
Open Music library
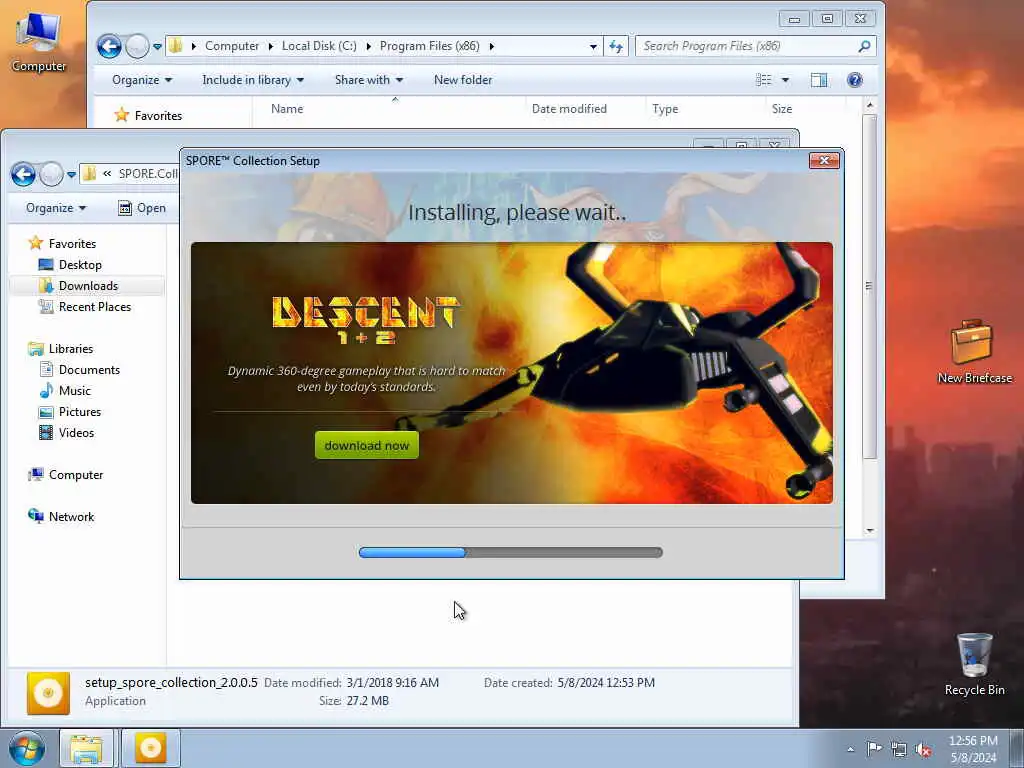pos(74,391)
